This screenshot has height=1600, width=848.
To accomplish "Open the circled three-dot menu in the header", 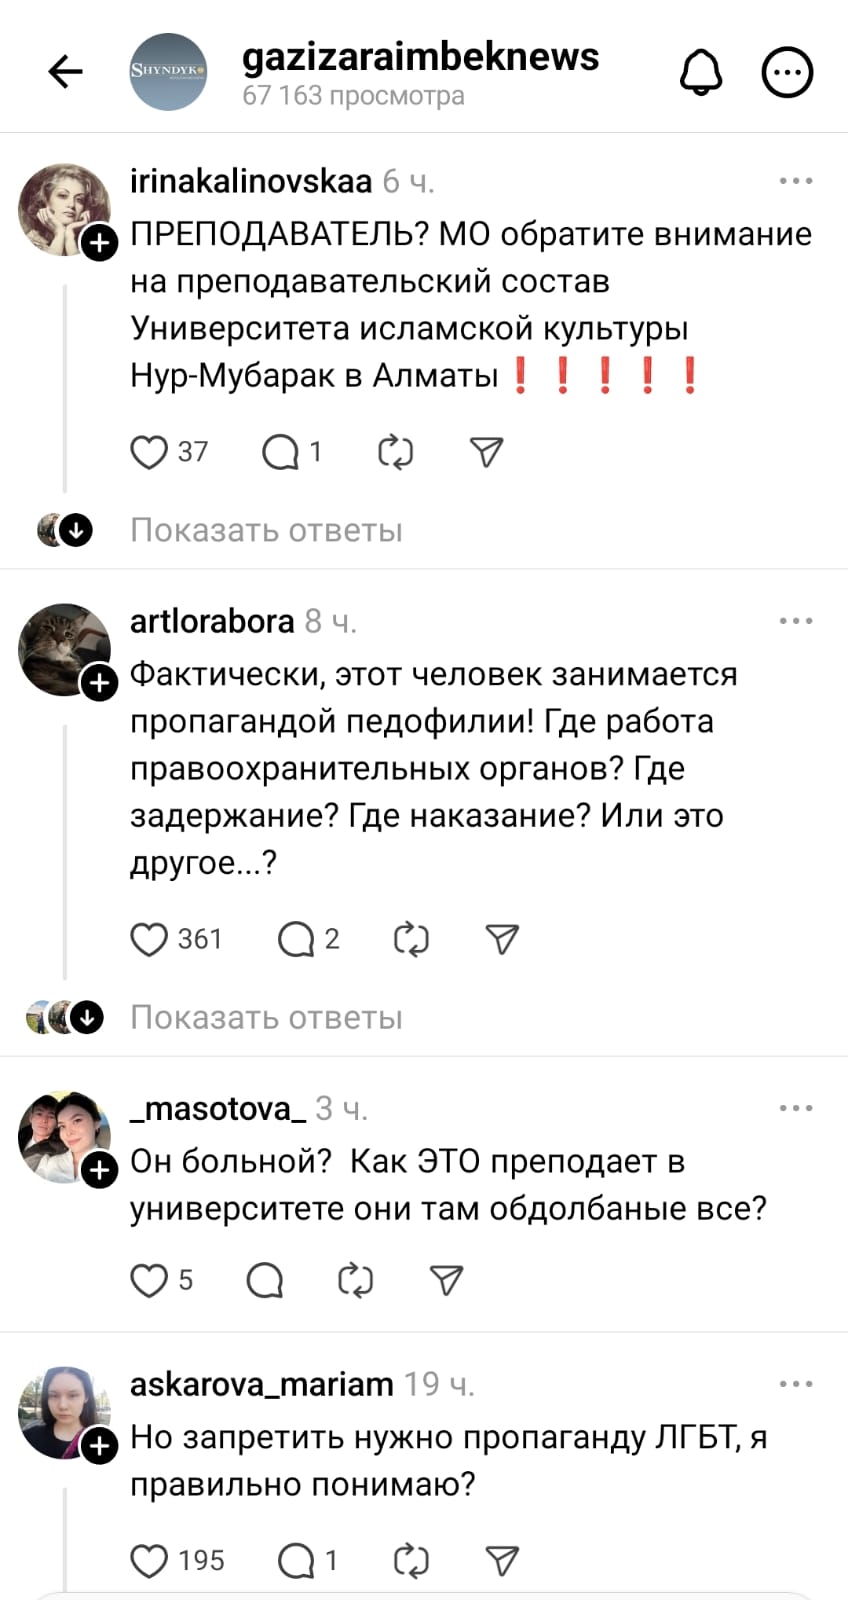I will [x=787, y=72].
